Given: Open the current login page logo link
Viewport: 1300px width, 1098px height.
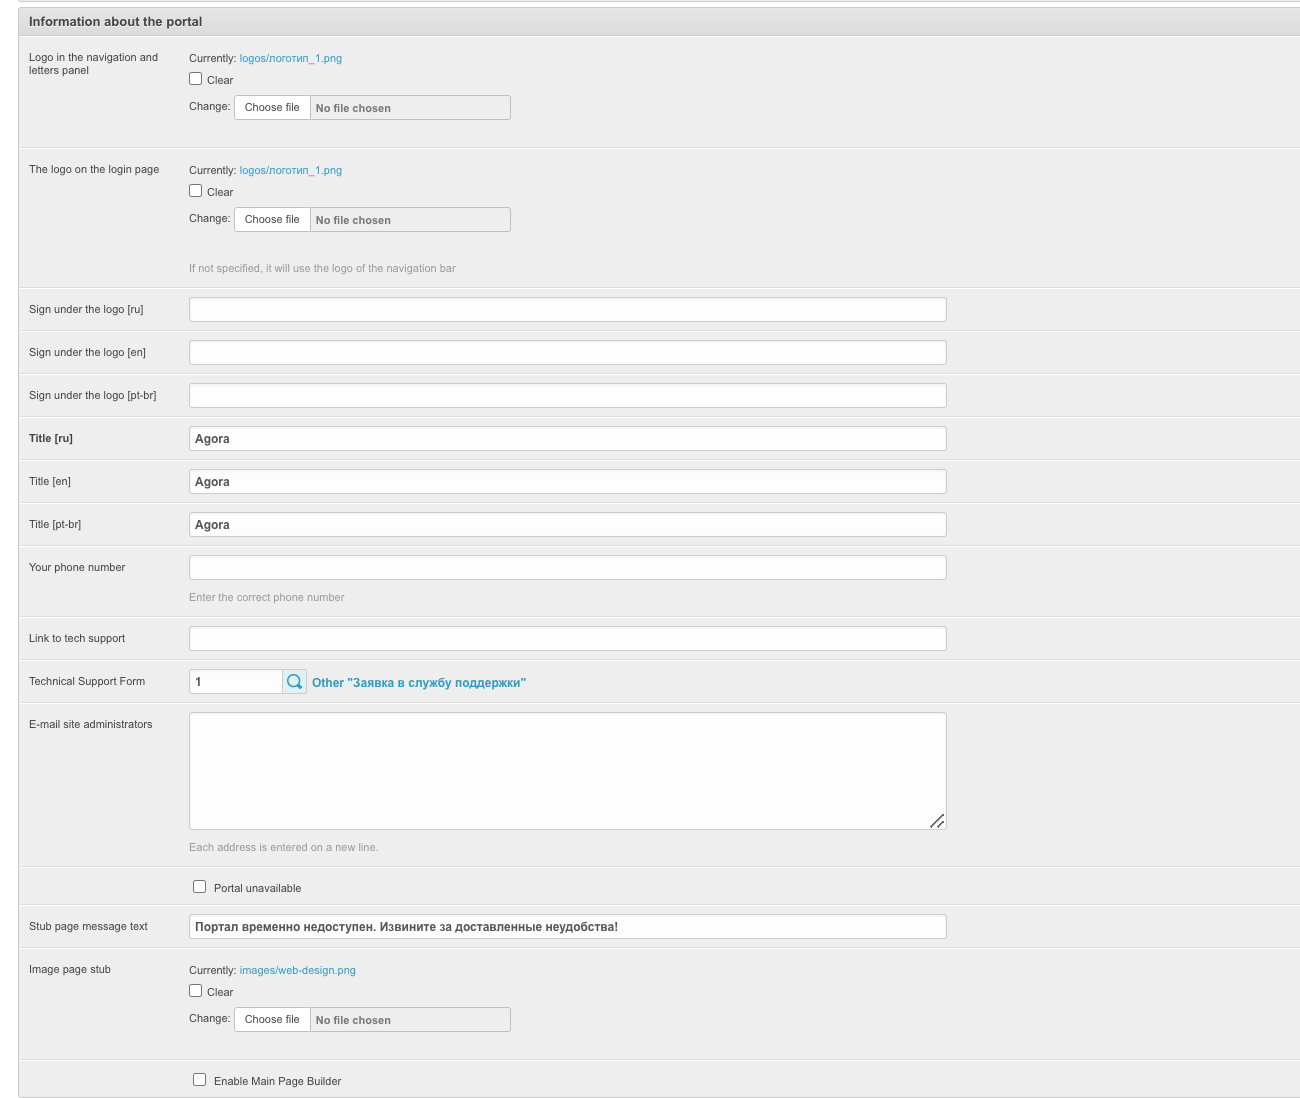Looking at the screenshot, I should click(290, 171).
